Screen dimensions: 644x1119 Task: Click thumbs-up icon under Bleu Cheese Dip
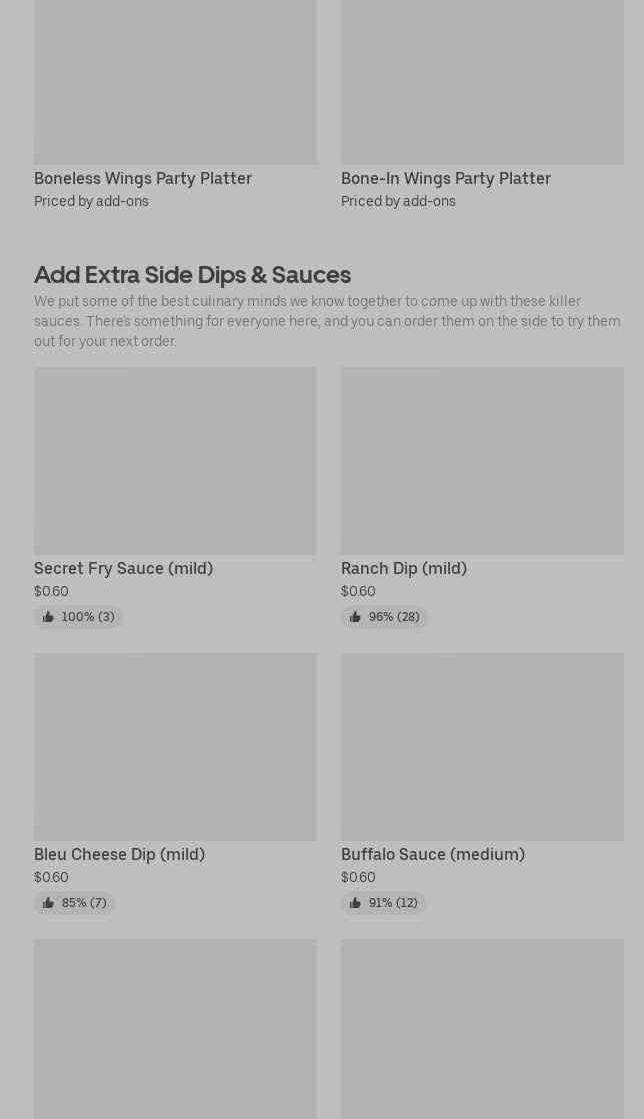coord(48,903)
